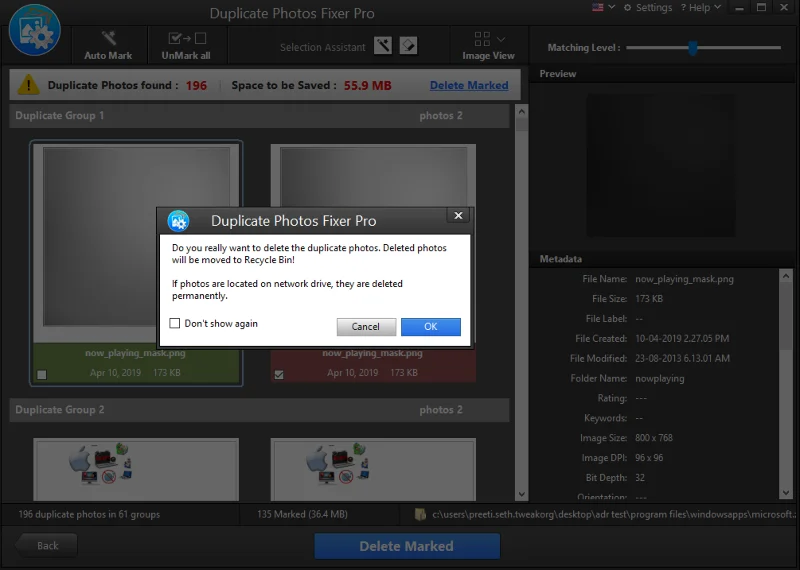Click the Space to be Saved 55.9 MB value
Screen dimensions: 800x570
tap(367, 85)
